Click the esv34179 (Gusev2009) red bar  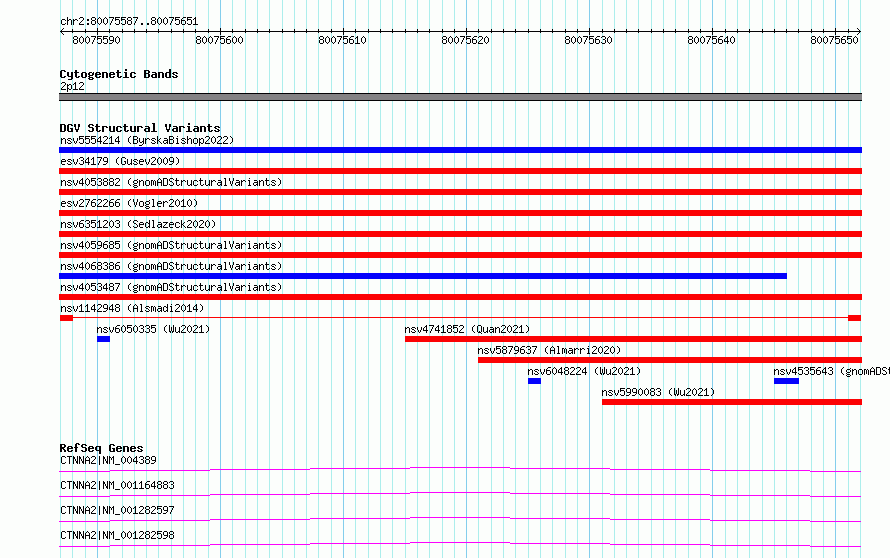(460, 171)
